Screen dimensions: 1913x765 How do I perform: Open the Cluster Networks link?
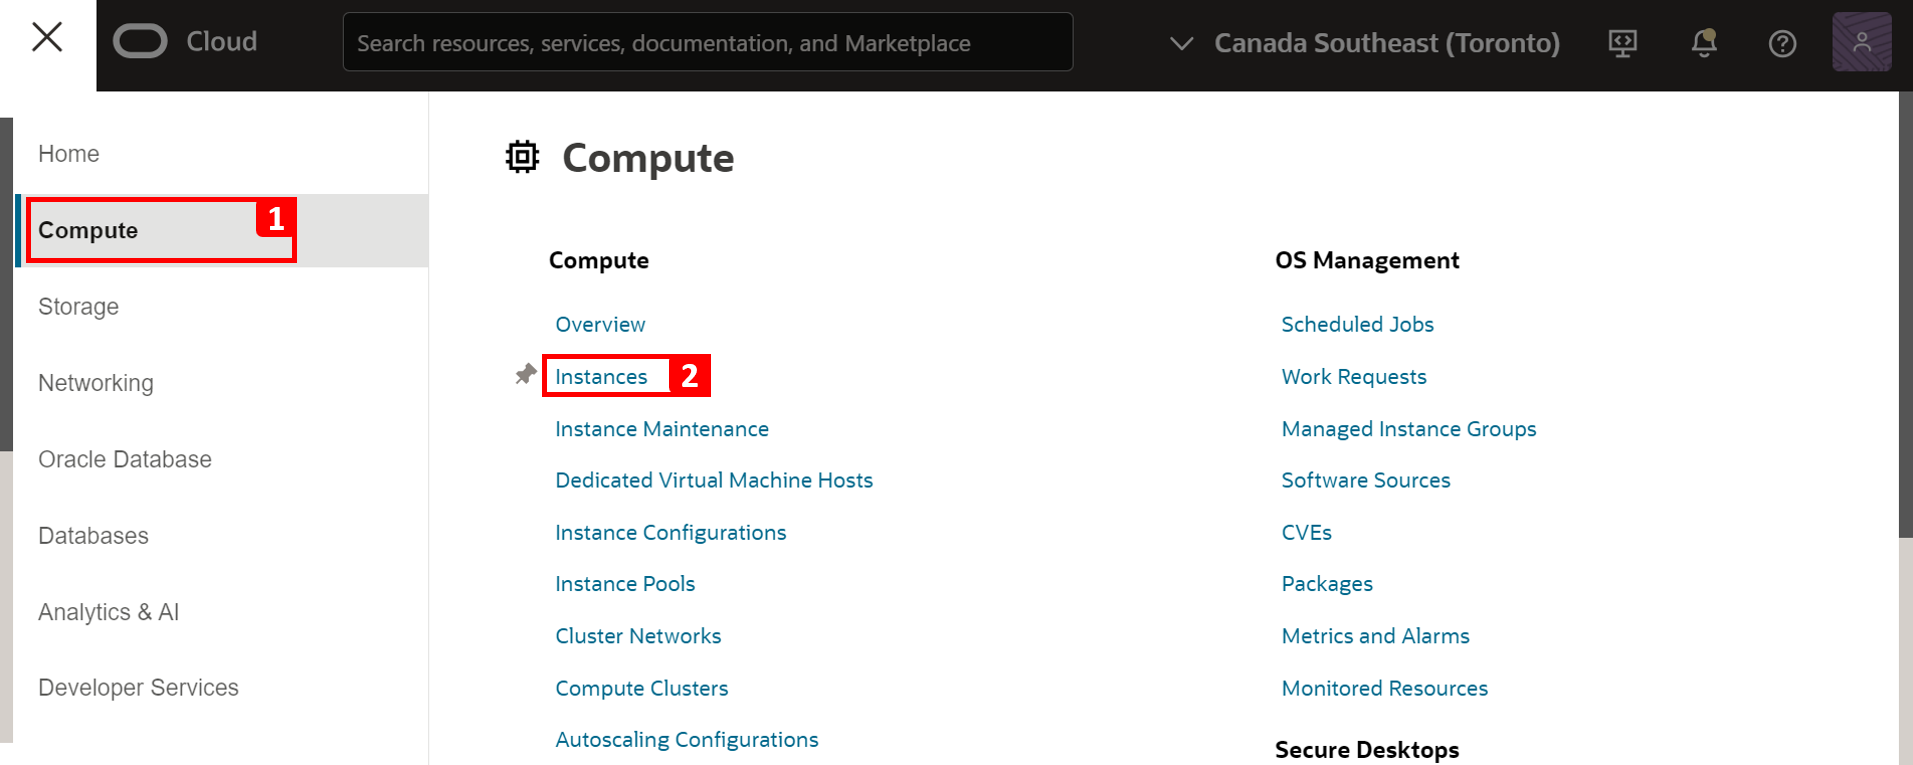pos(638,636)
